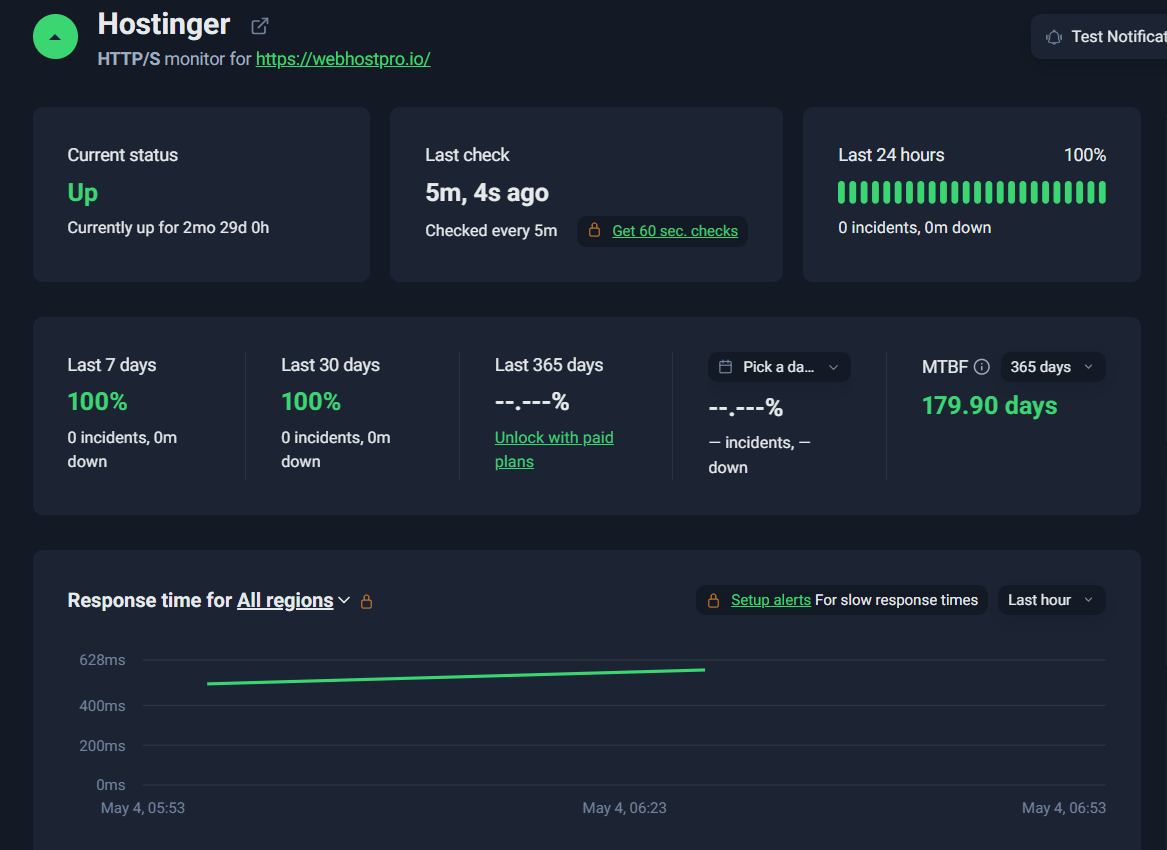Open Last hour range dropdown

point(1051,600)
